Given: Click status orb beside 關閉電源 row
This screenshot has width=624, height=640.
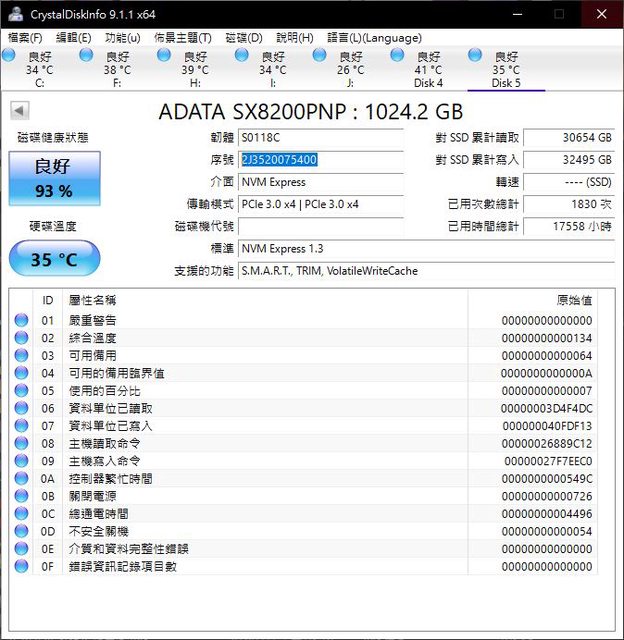Looking at the screenshot, I should 21,496.
